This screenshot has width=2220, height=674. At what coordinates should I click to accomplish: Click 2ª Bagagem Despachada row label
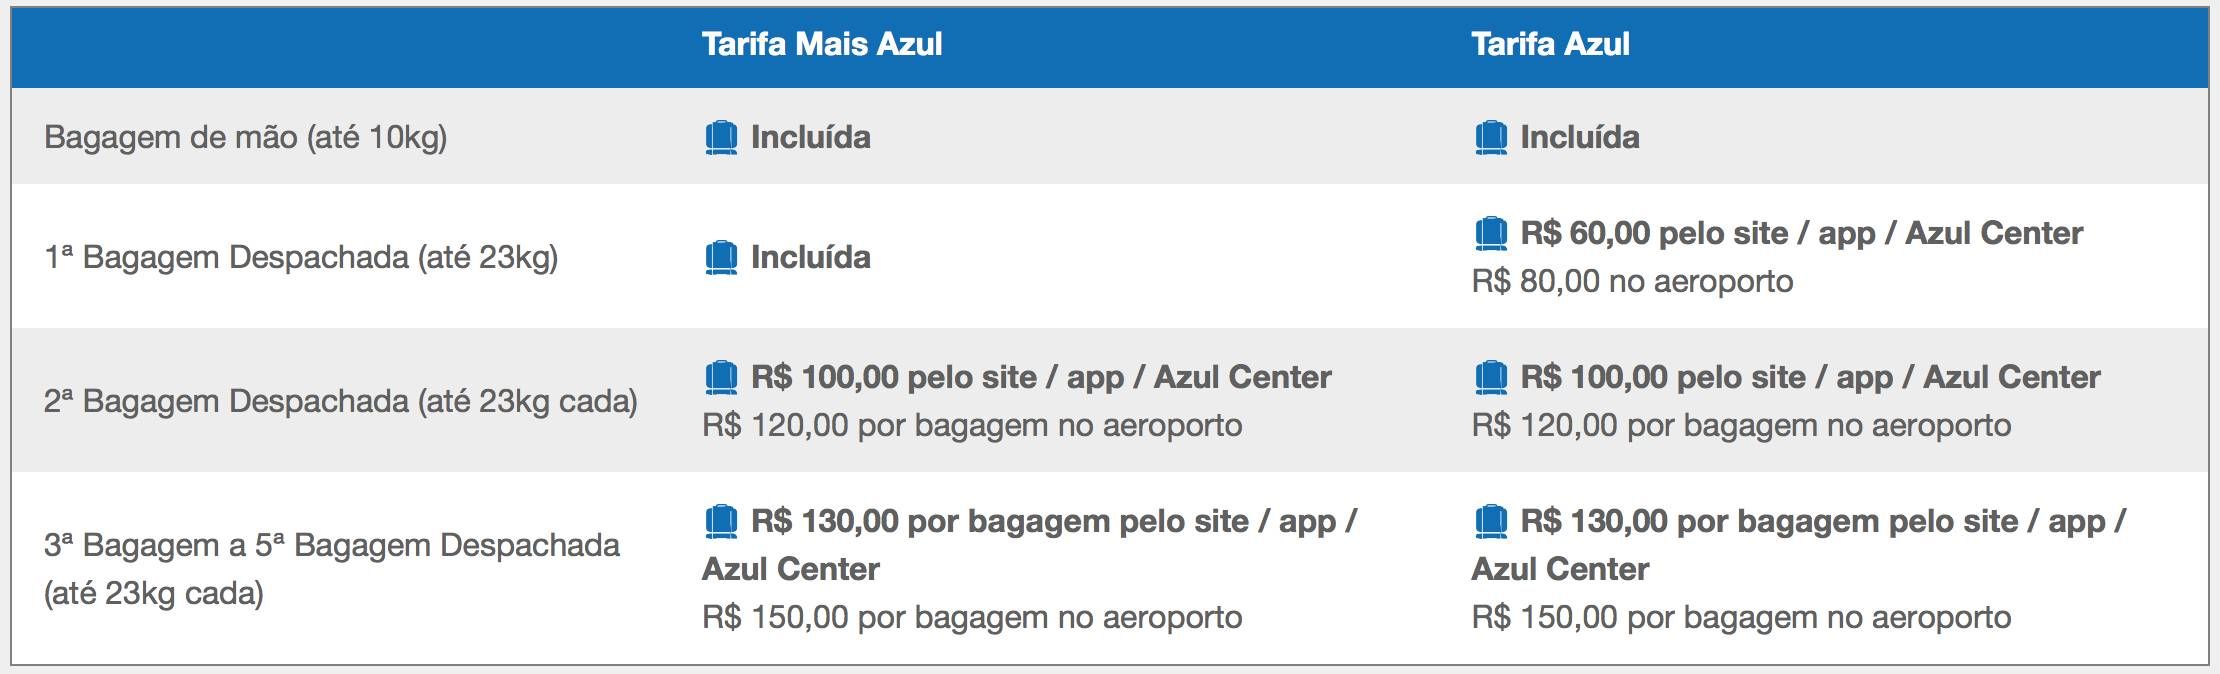point(341,401)
